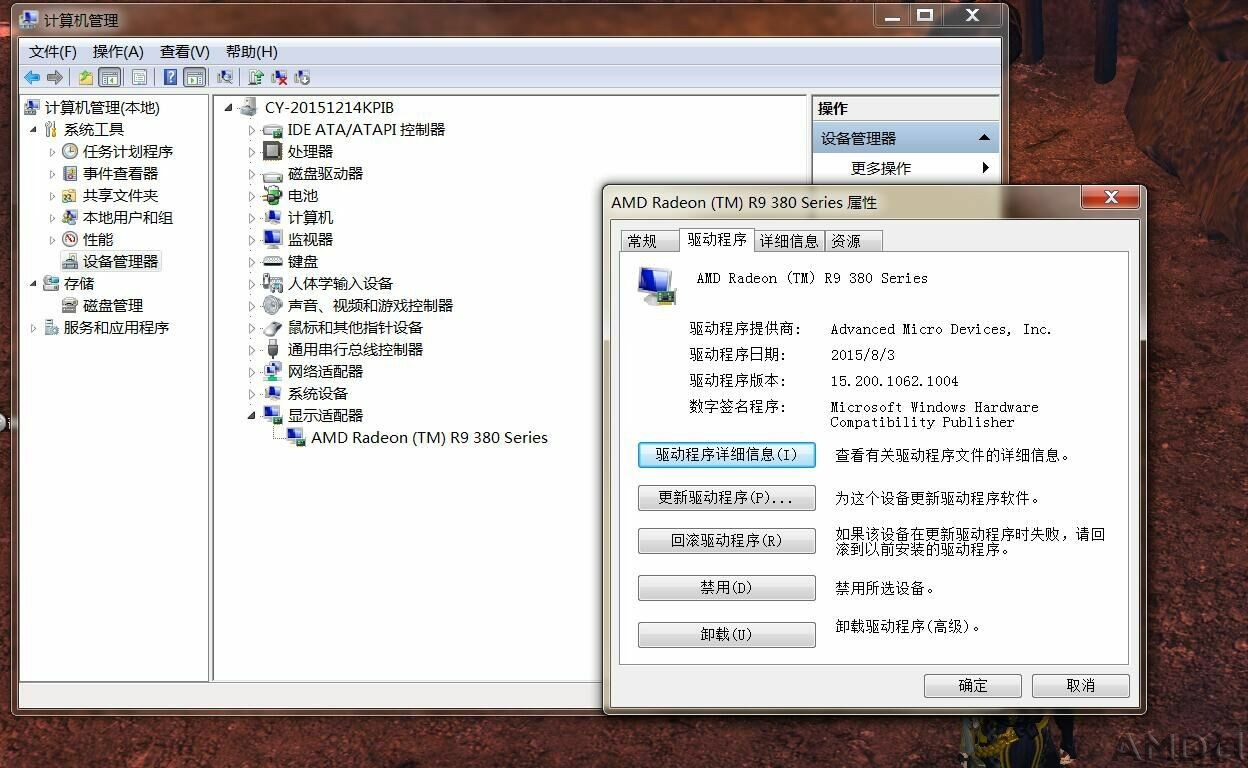The height and width of the screenshot is (768, 1248).
Task: Click the 任务计划程序 clock icon
Action: coord(70,151)
